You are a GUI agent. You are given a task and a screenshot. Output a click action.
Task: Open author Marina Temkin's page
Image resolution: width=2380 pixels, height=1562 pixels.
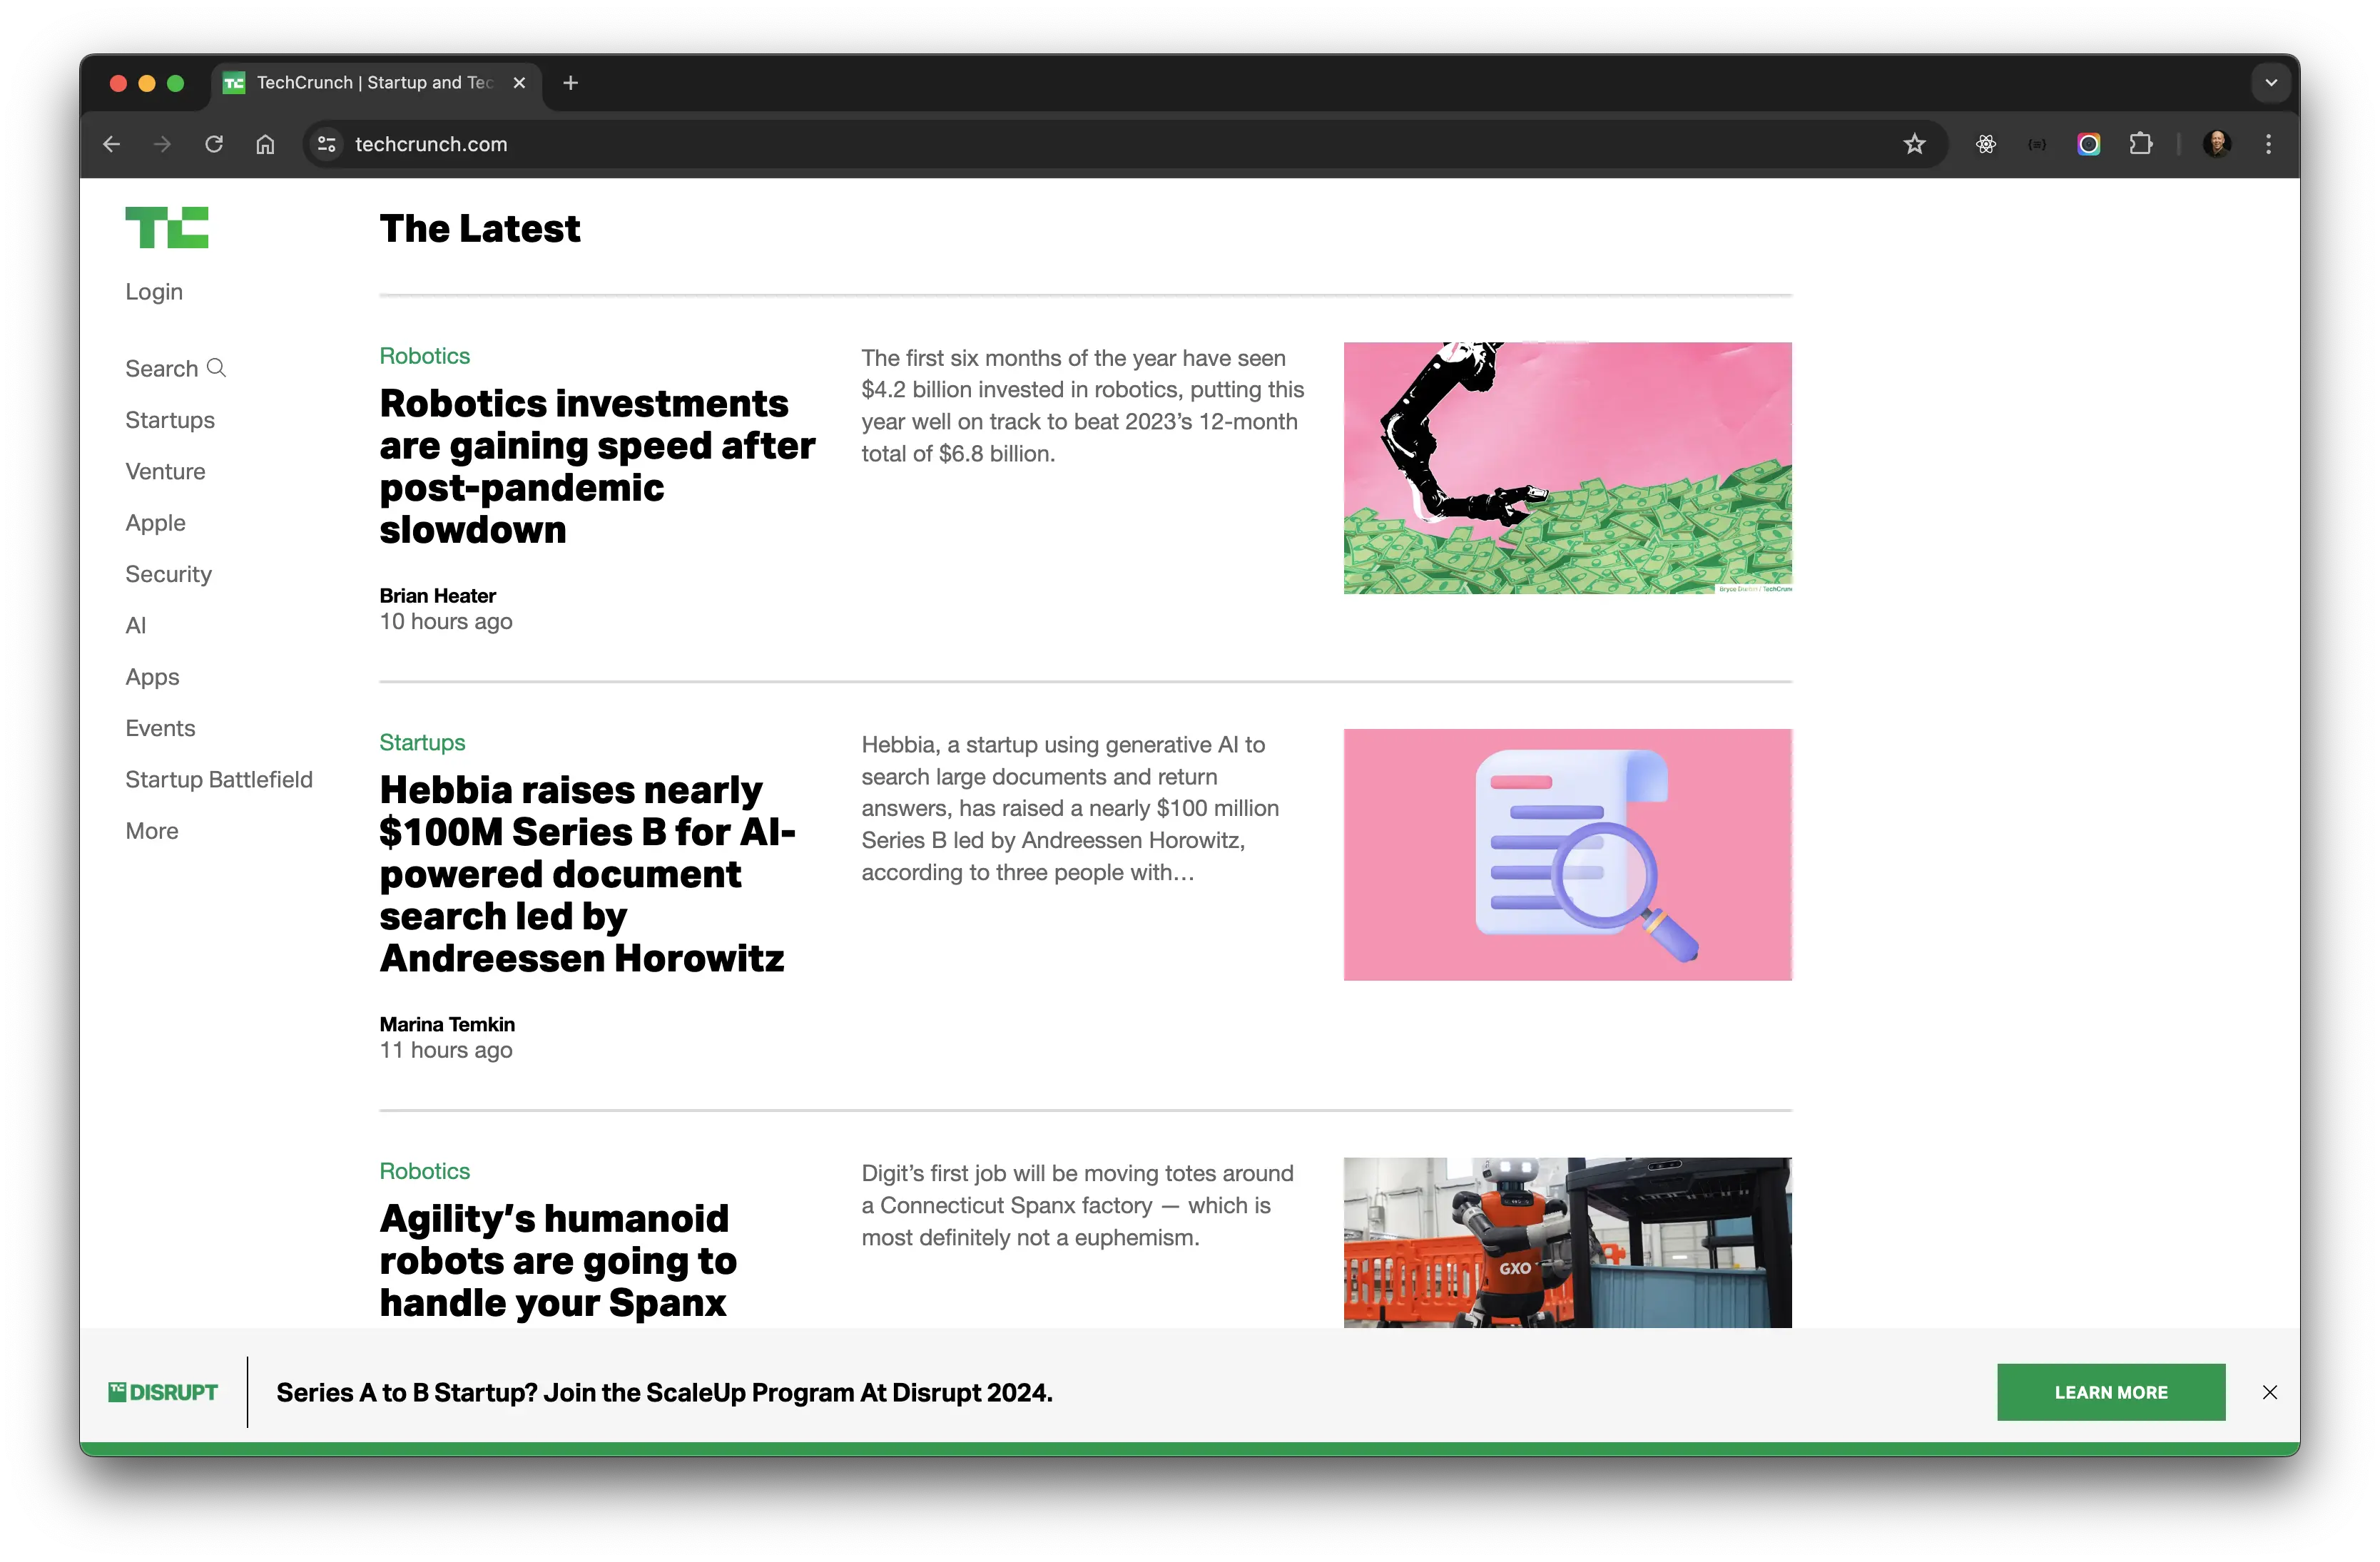coord(447,1024)
